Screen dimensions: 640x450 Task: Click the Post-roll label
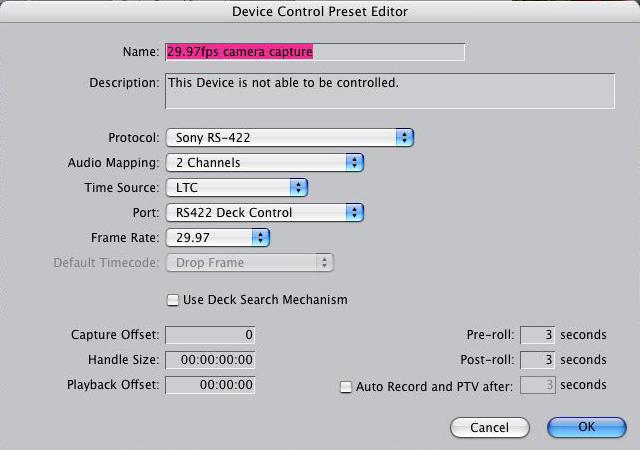(x=487, y=360)
